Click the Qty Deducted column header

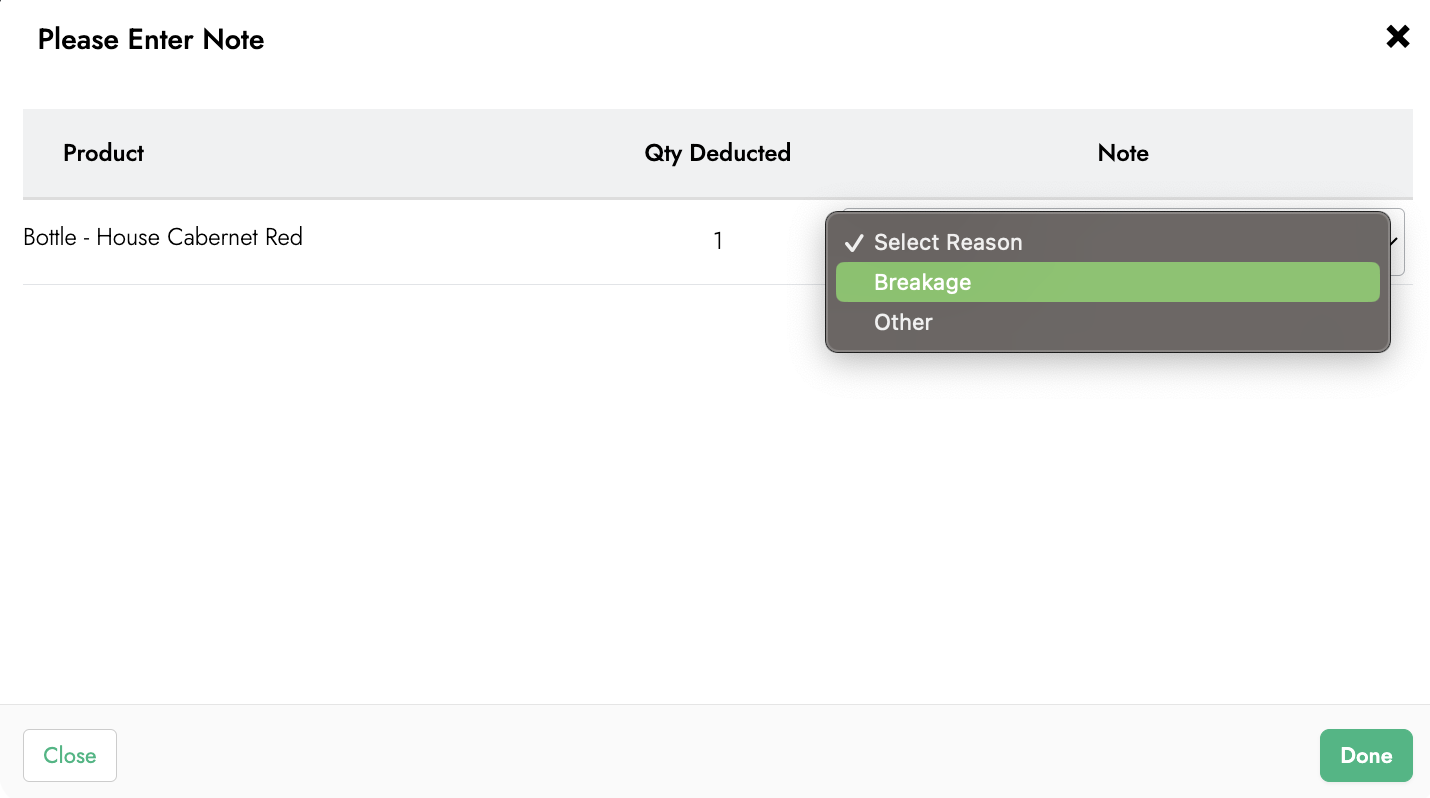[717, 153]
